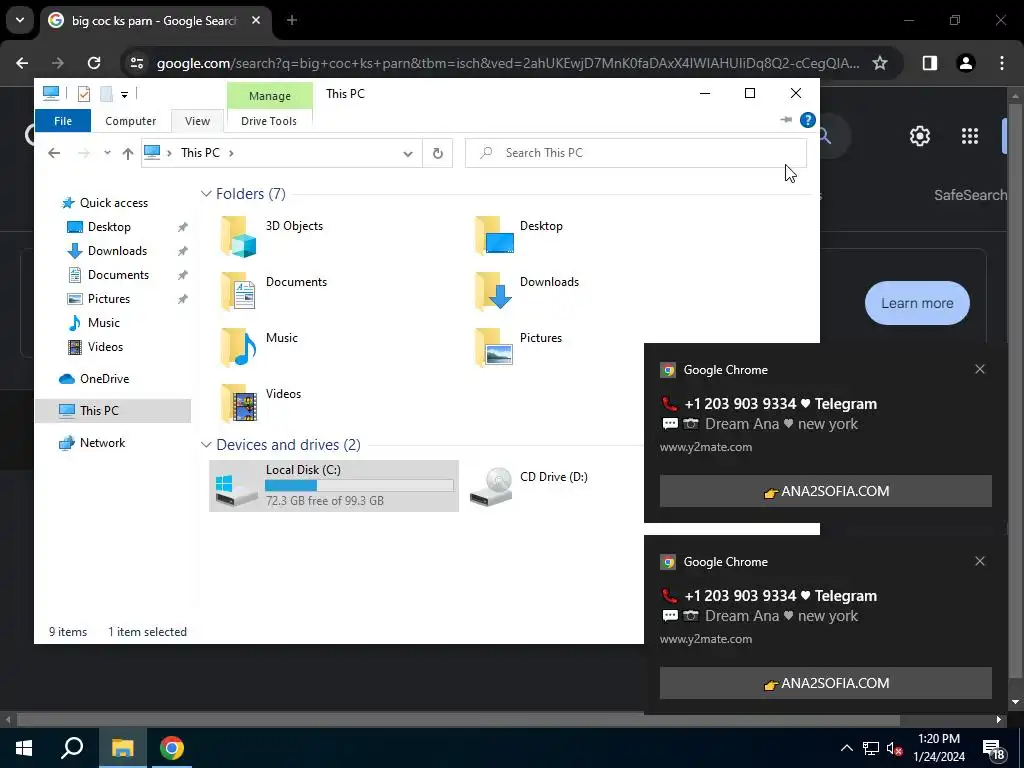Image resolution: width=1024 pixels, height=768 pixels.
Task: Go back in File Explorer
Action: pos(54,153)
